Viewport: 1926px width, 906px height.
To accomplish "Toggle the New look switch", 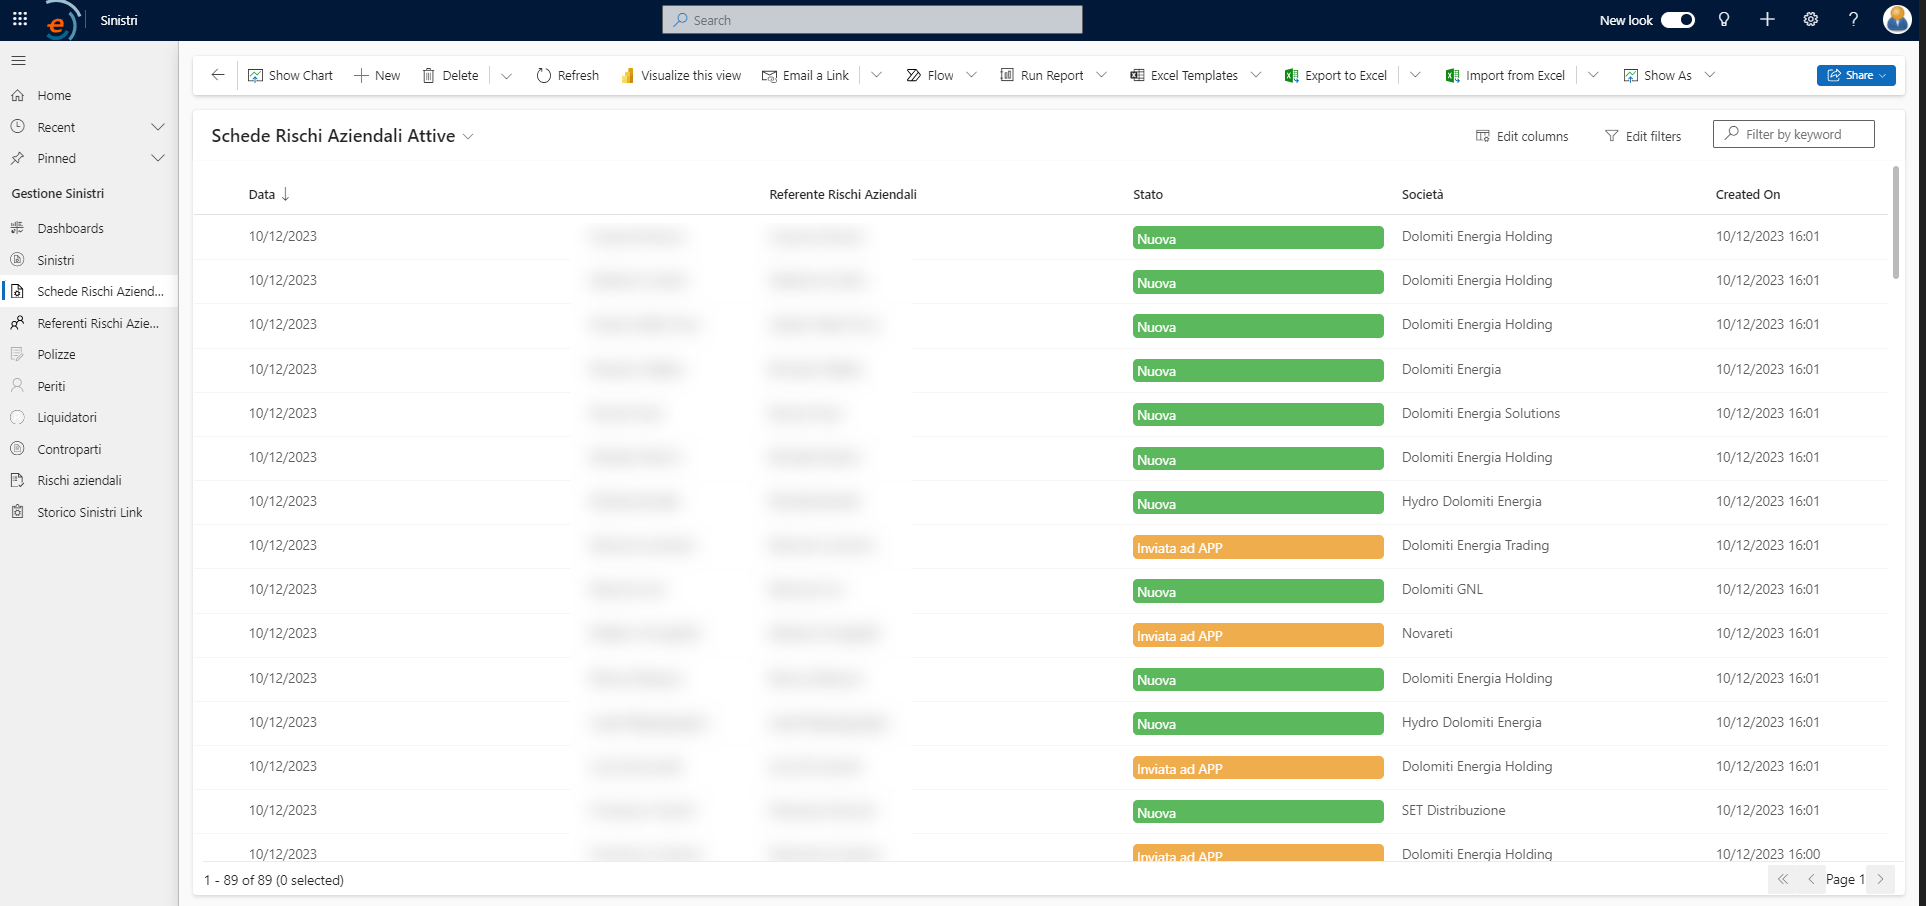I will pos(1678,20).
